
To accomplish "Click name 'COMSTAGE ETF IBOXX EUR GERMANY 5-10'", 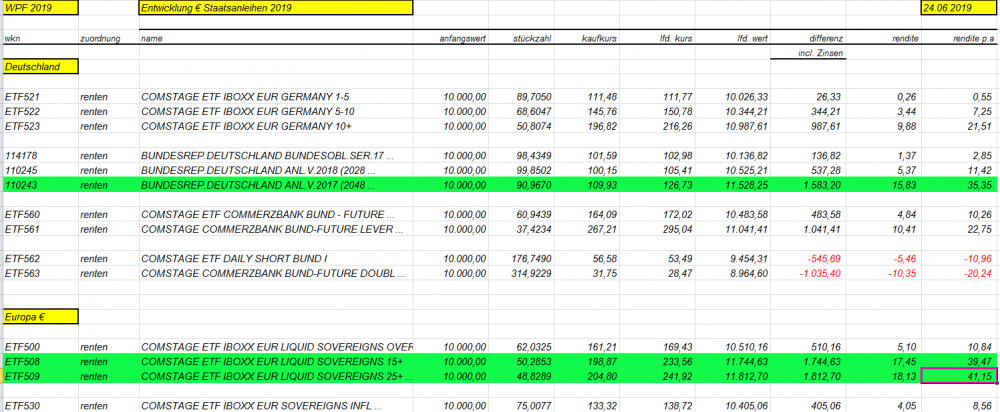I will pyautogui.click(x=247, y=112).
